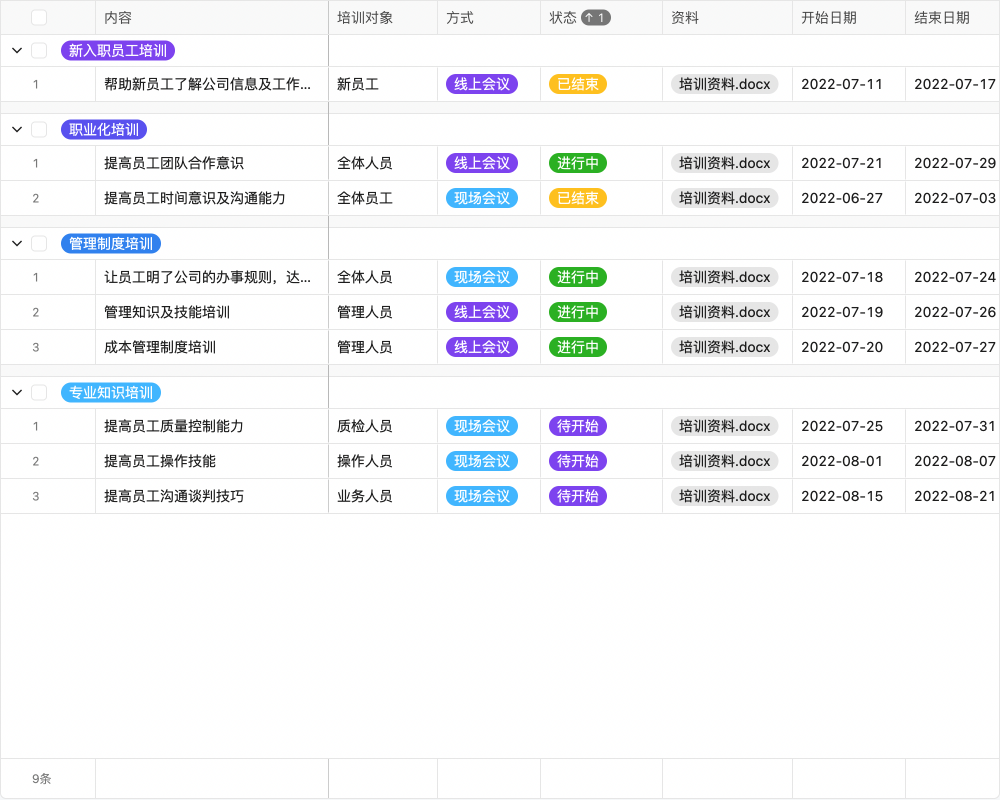Click the 开始日期 column header
1000x800 pixels.
point(830,17)
